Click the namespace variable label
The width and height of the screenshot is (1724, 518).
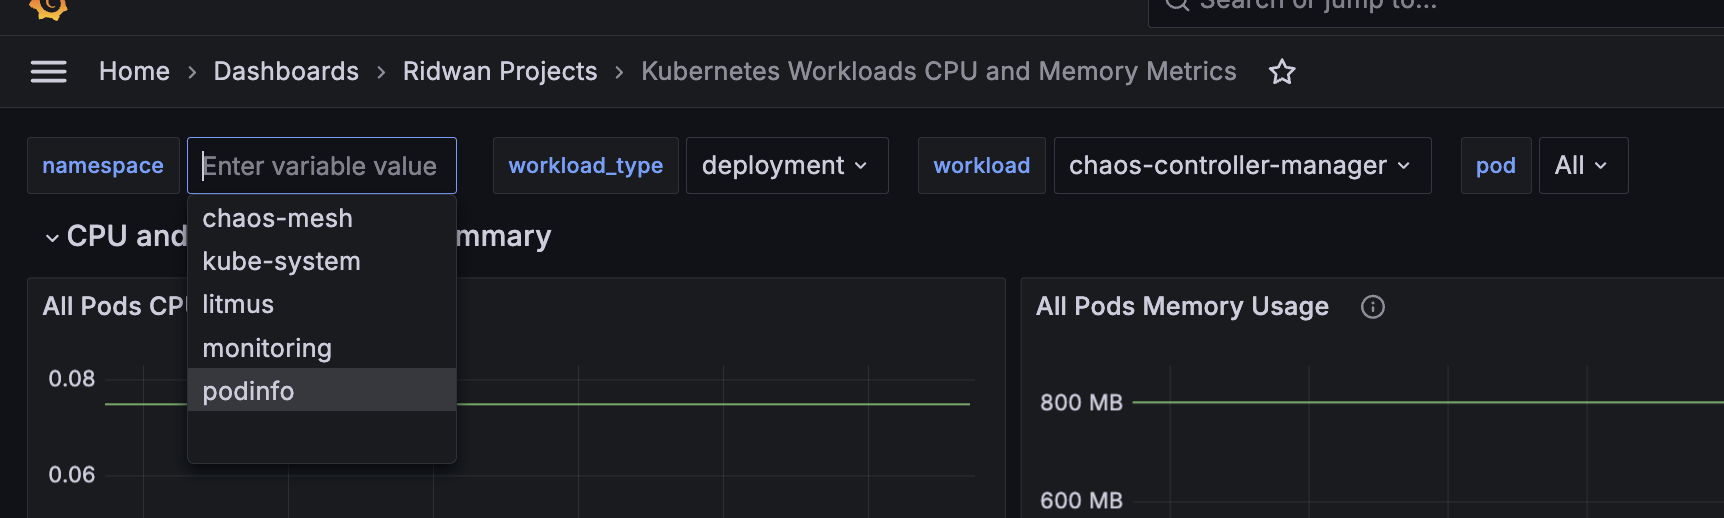tap(103, 166)
